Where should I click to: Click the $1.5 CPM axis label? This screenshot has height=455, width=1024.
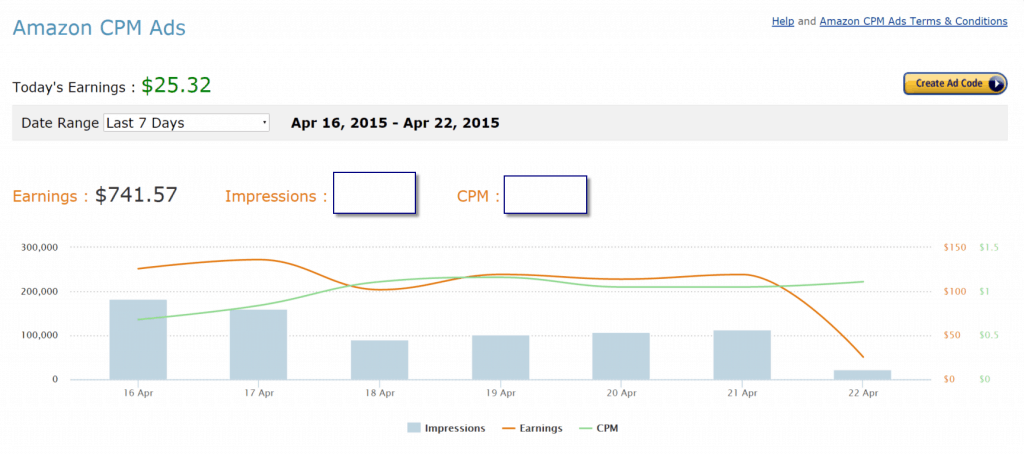click(x=989, y=247)
